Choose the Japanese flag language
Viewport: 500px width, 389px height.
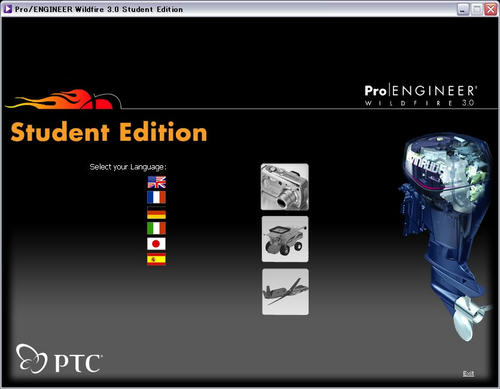click(x=156, y=244)
